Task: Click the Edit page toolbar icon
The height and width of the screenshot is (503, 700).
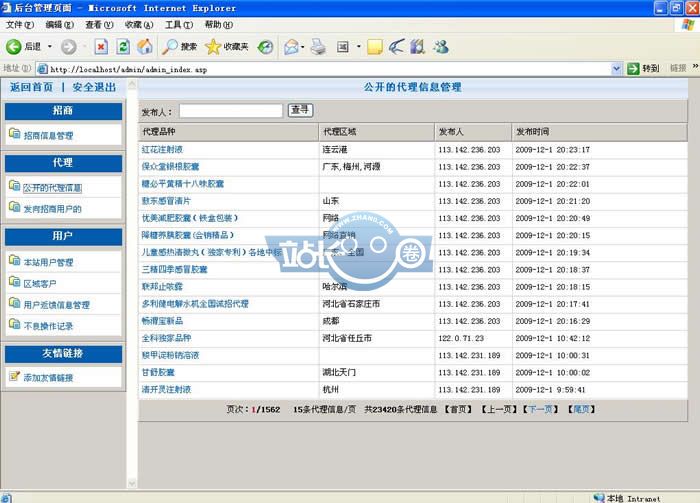Action: click(x=343, y=46)
